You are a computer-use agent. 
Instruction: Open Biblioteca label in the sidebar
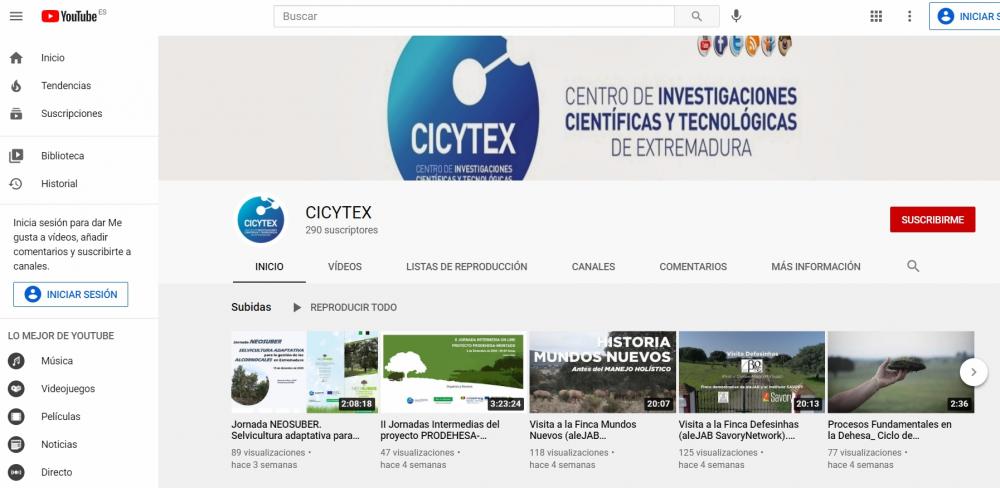click(x=62, y=156)
